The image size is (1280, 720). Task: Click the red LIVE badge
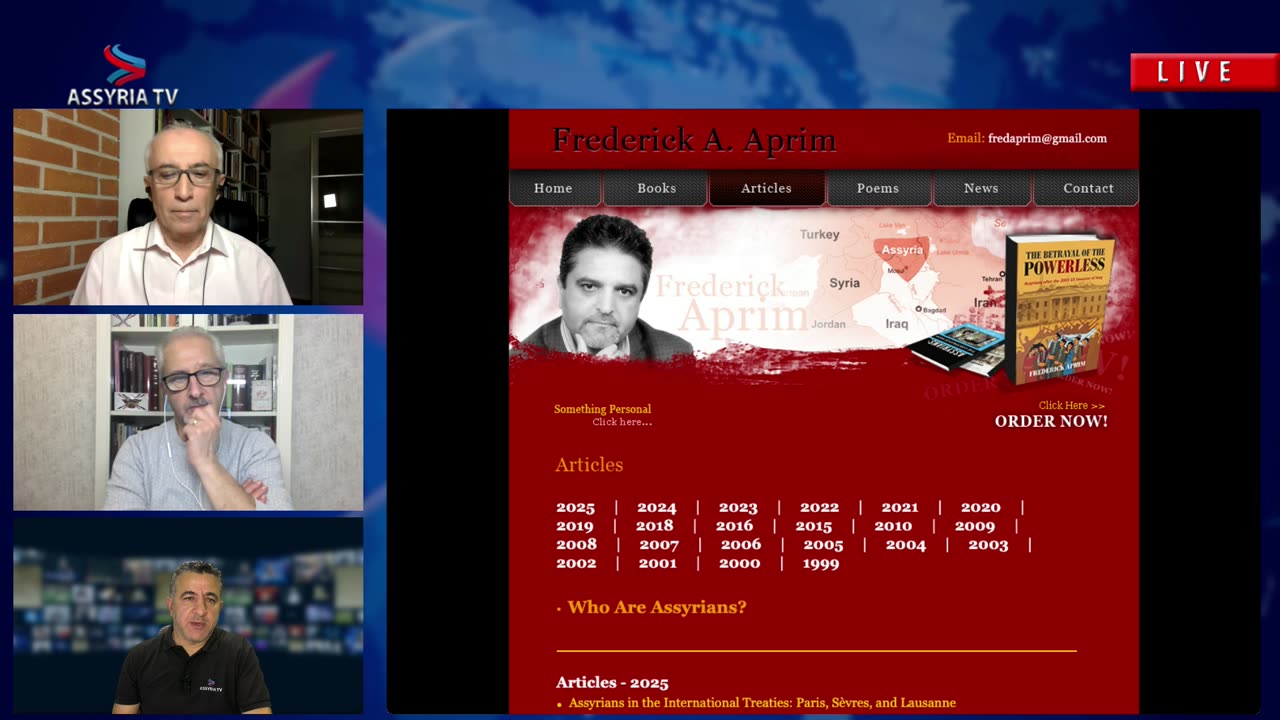1205,72
